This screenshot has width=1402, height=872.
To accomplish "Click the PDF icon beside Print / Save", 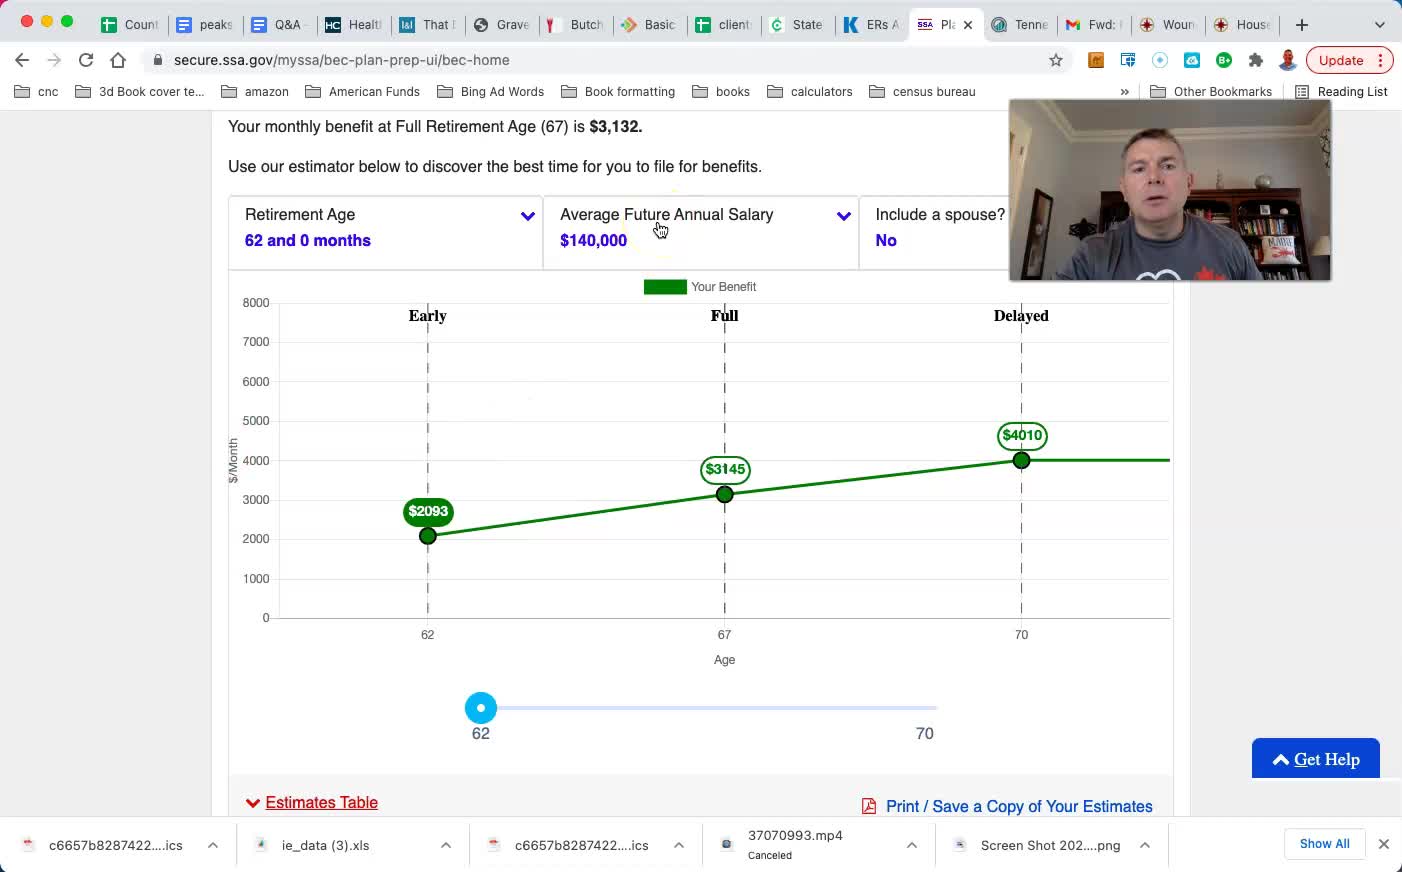I will (869, 806).
